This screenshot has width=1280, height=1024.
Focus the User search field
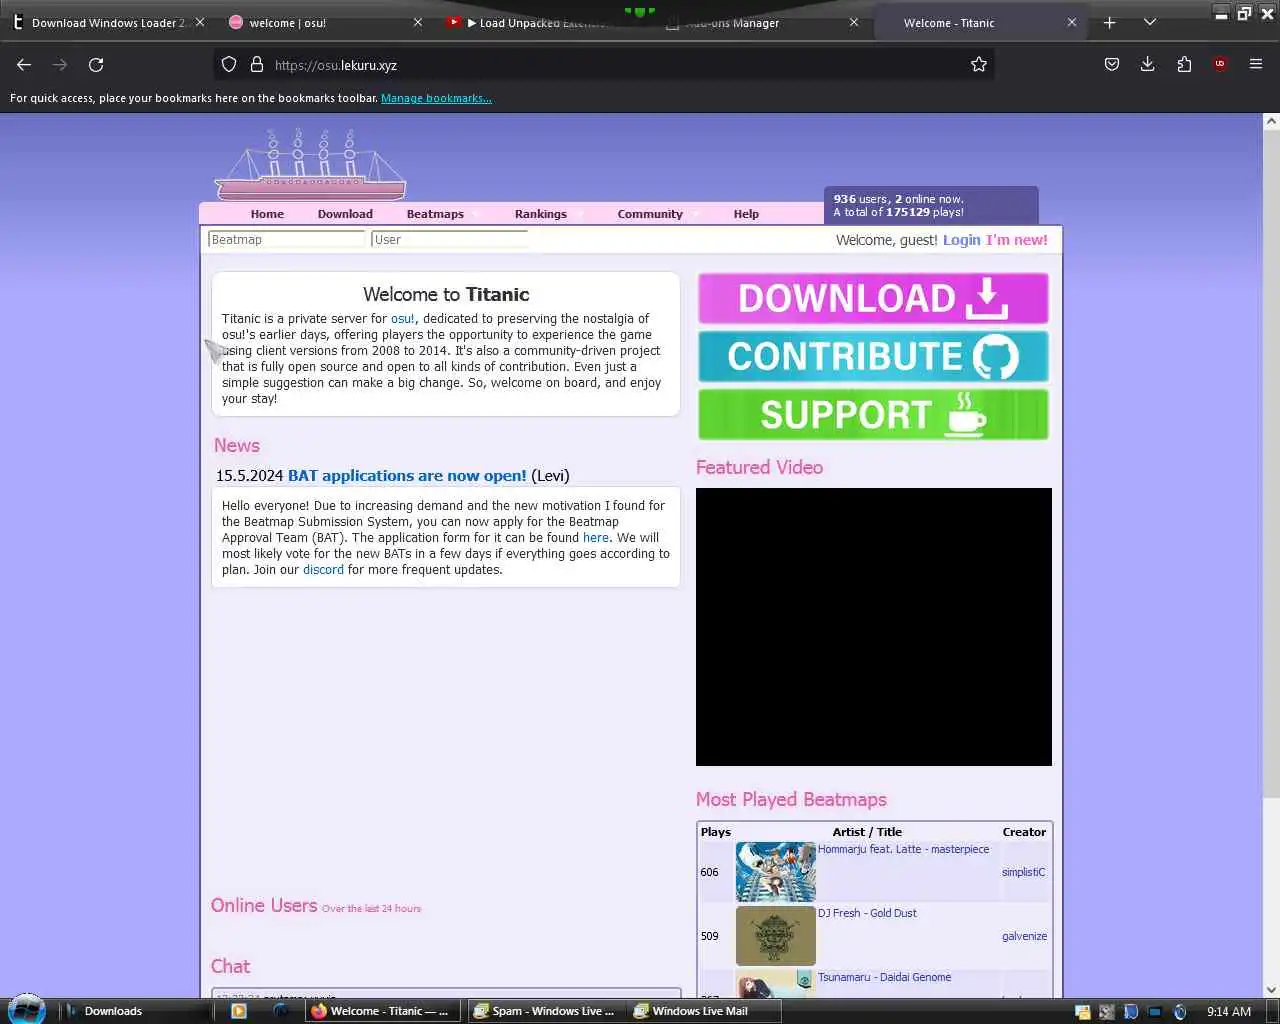point(450,239)
